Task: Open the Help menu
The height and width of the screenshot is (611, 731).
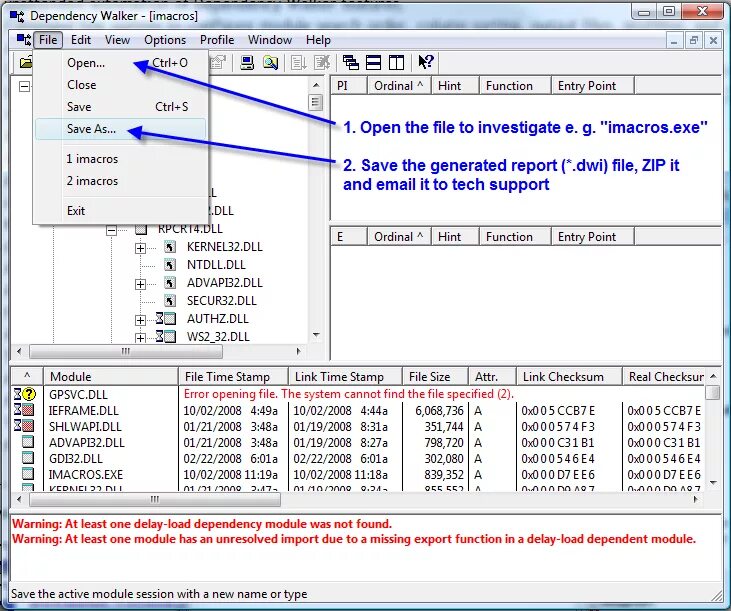Action: (x=318, y=40)
